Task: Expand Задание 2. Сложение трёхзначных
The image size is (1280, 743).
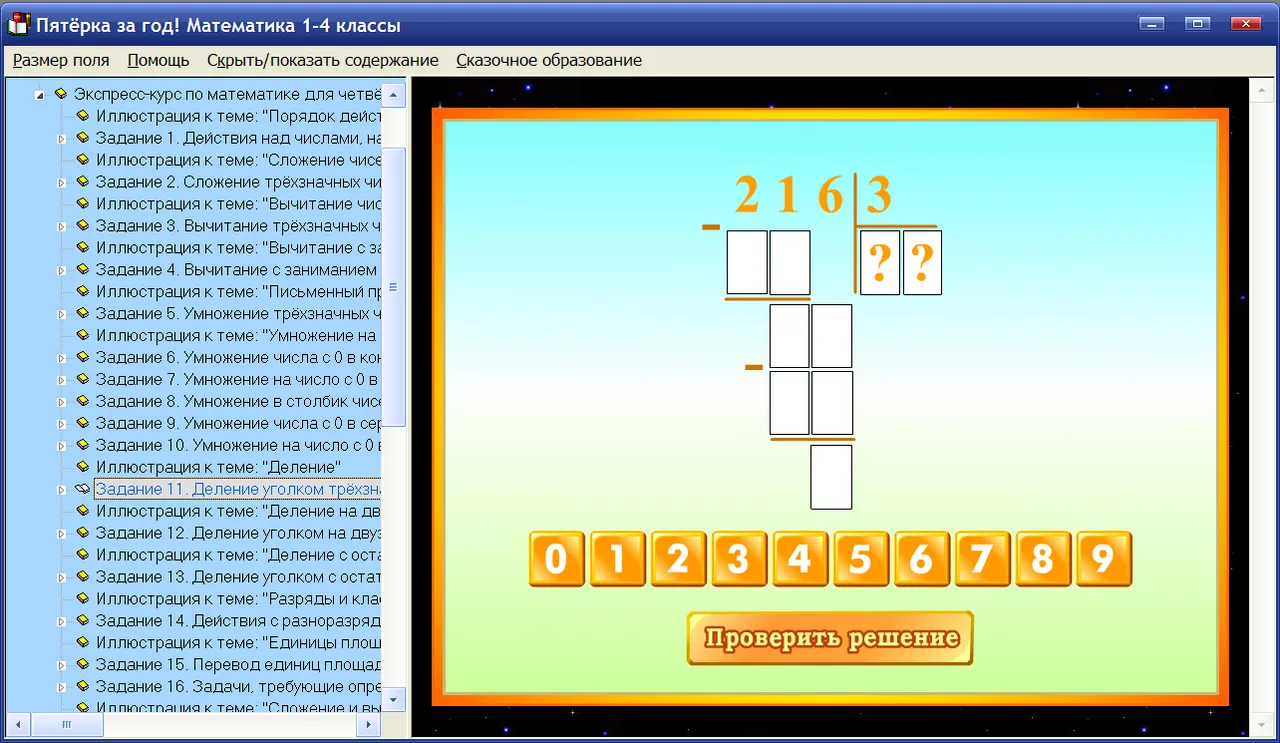Action: [x=62, y=183]
